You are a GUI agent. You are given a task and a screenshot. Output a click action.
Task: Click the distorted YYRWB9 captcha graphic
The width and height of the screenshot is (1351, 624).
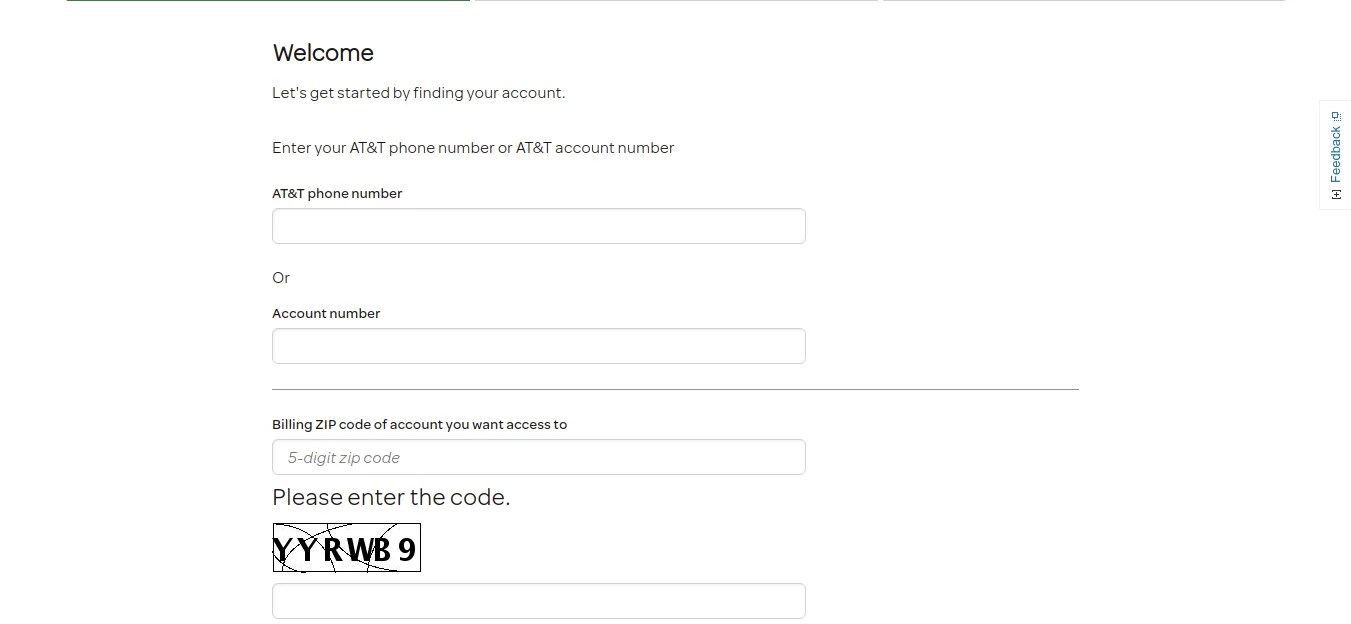point(346,547)
